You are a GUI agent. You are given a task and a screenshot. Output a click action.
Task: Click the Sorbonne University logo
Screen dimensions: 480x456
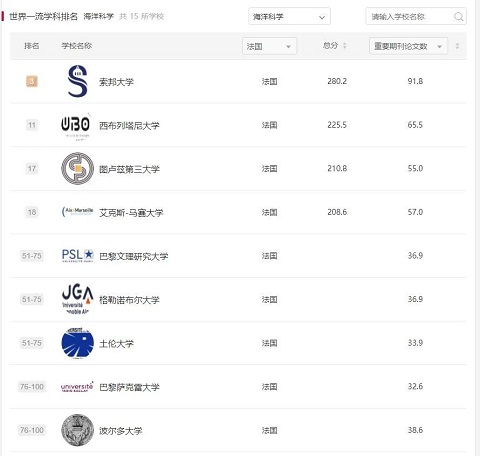pyautogui.click(x=77, y=81)
